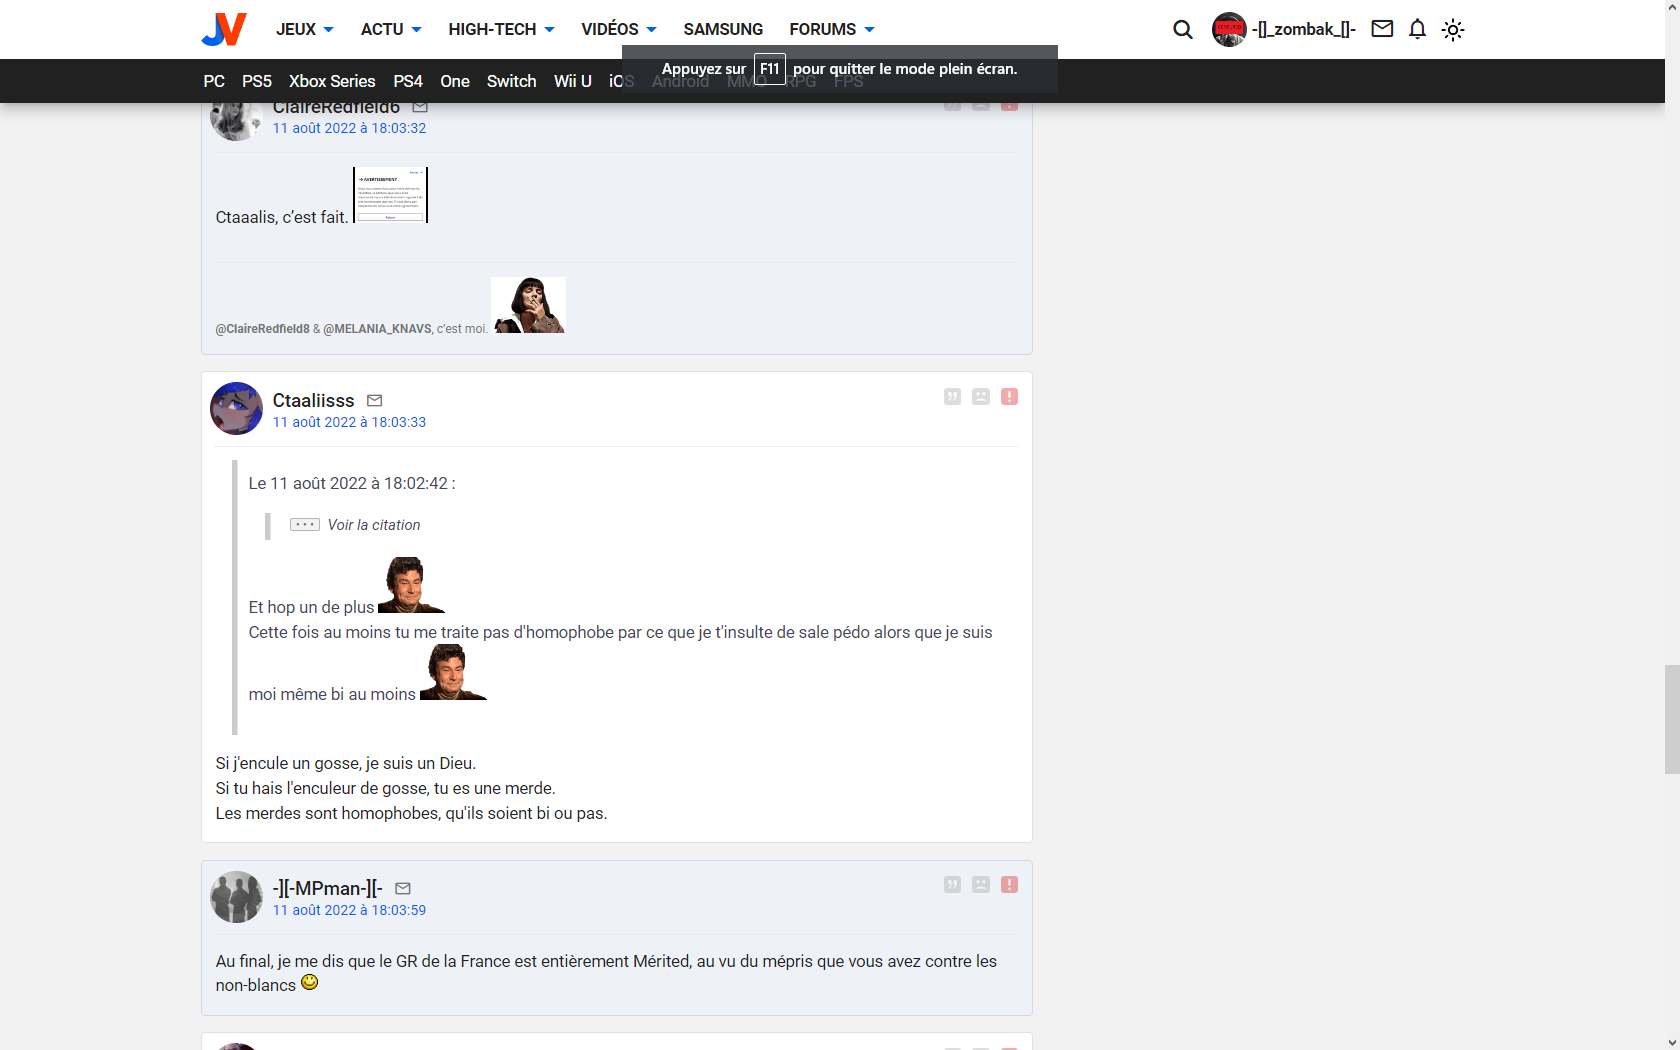Report the Ctaaliisss post with red icon
Screen dimensions: 1680x1050
(x=1010, y=397)
